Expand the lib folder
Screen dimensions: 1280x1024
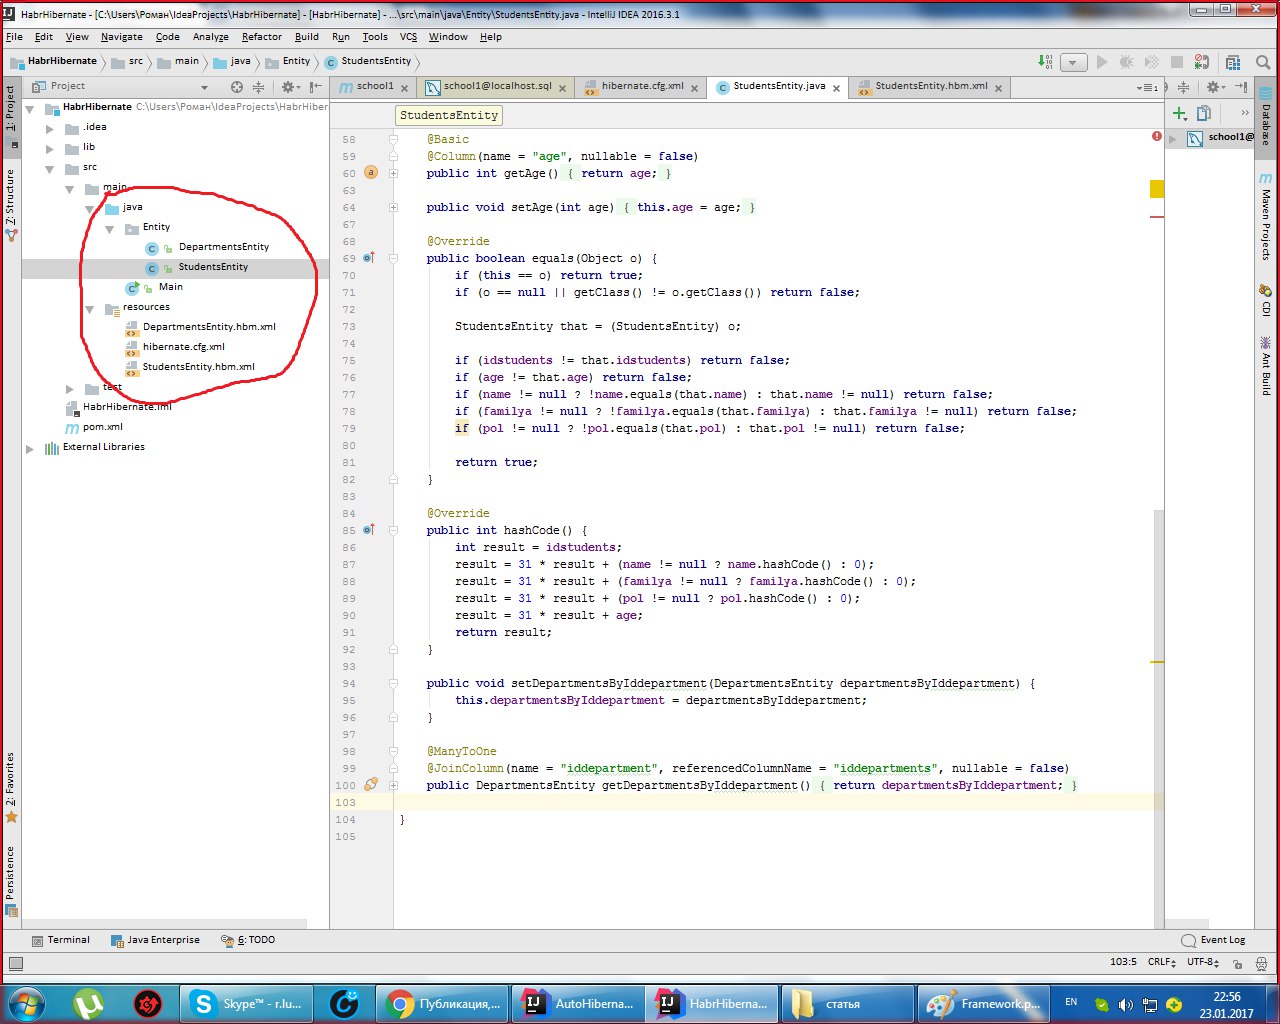(x=50, y=148)
